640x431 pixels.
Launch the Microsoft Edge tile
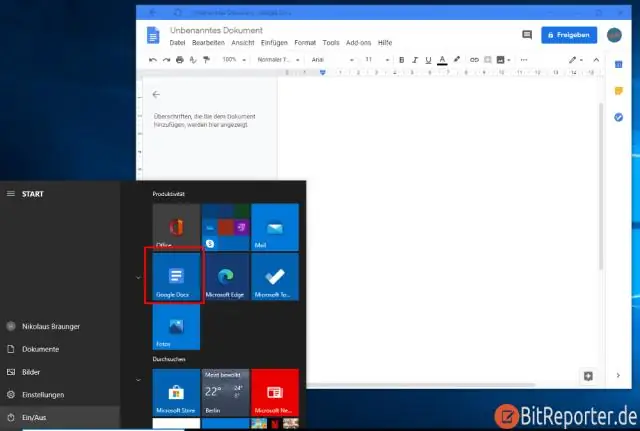tap(225, 277)
